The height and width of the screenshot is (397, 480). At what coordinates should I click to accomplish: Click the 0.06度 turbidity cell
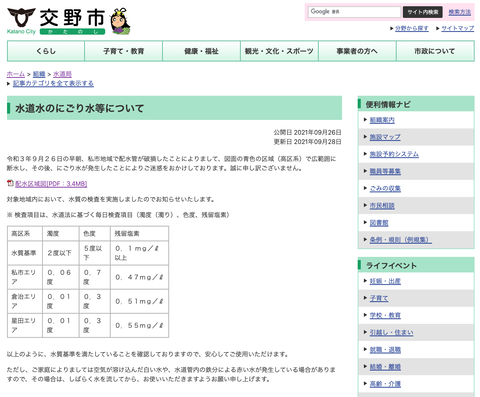pyautogui.click(x=61, y=277)
